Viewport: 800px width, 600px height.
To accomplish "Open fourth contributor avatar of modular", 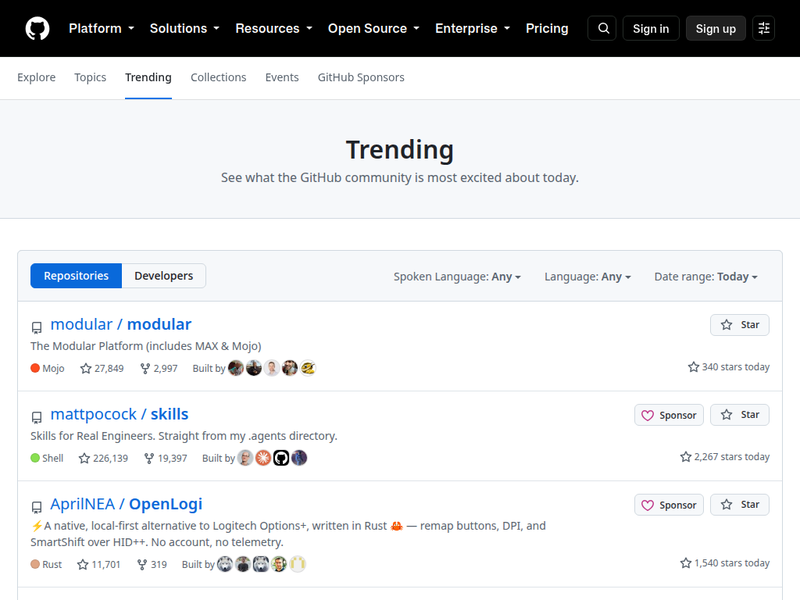I will (x=289, y=368).
